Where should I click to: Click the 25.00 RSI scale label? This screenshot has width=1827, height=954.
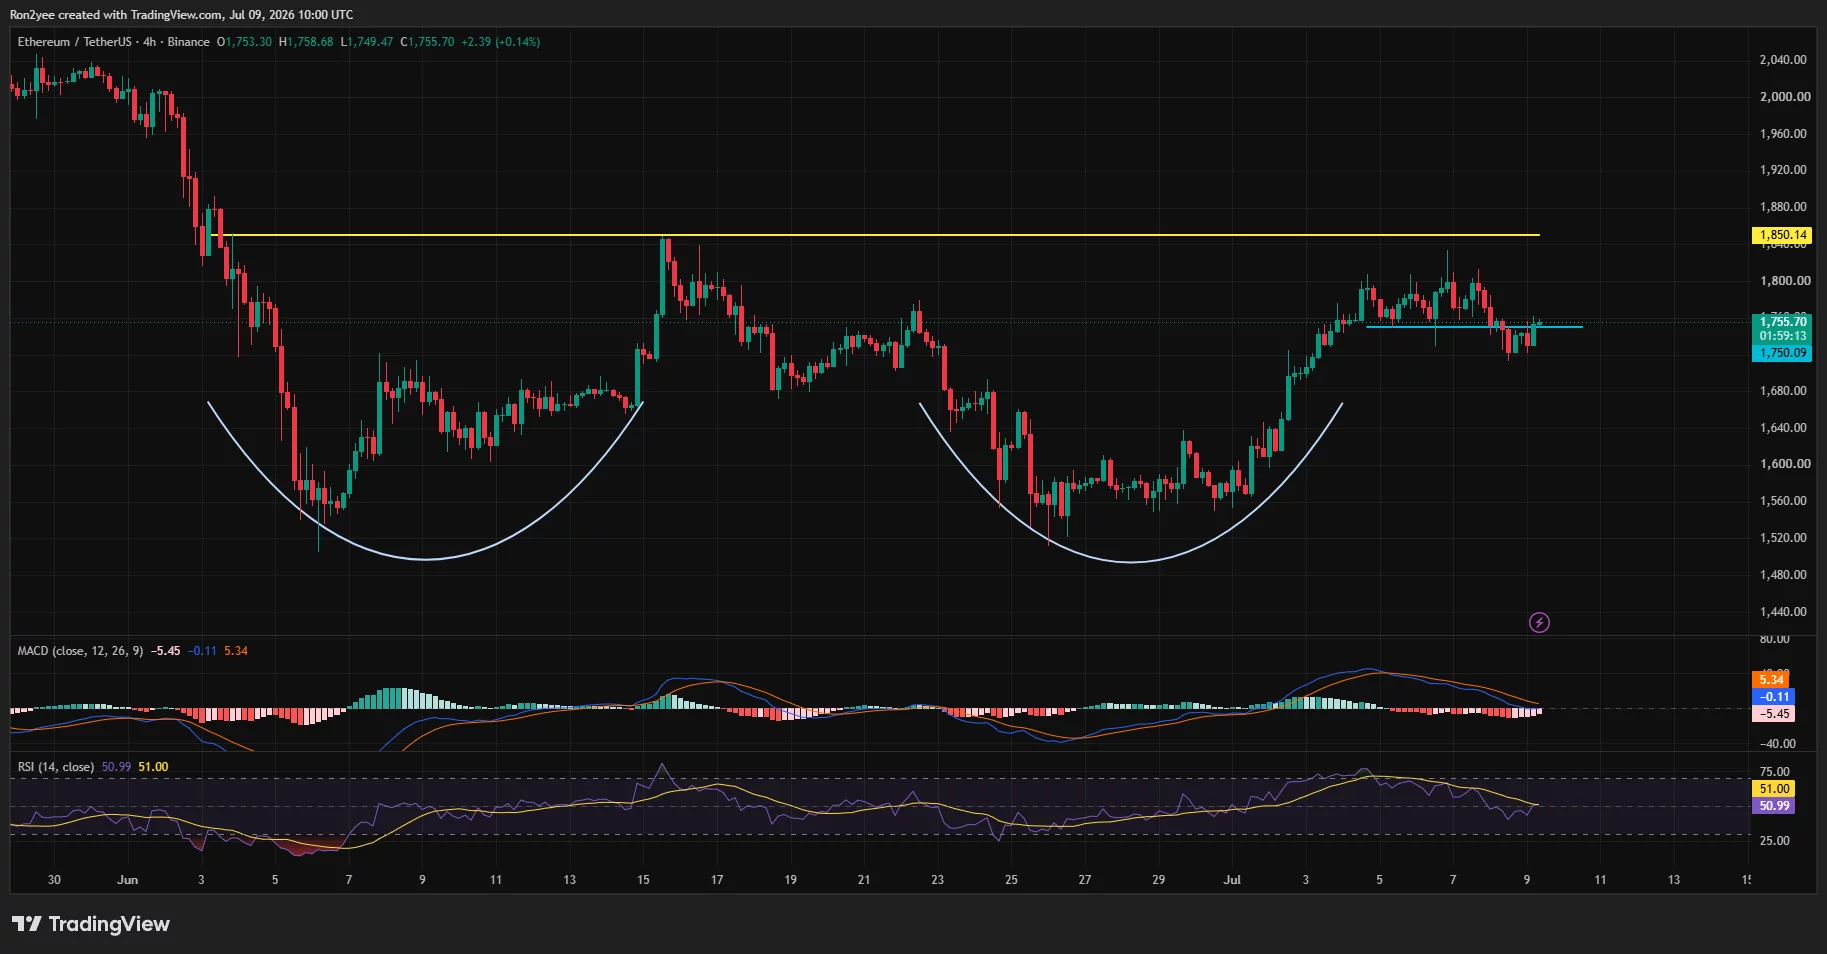click(1774, 841)
